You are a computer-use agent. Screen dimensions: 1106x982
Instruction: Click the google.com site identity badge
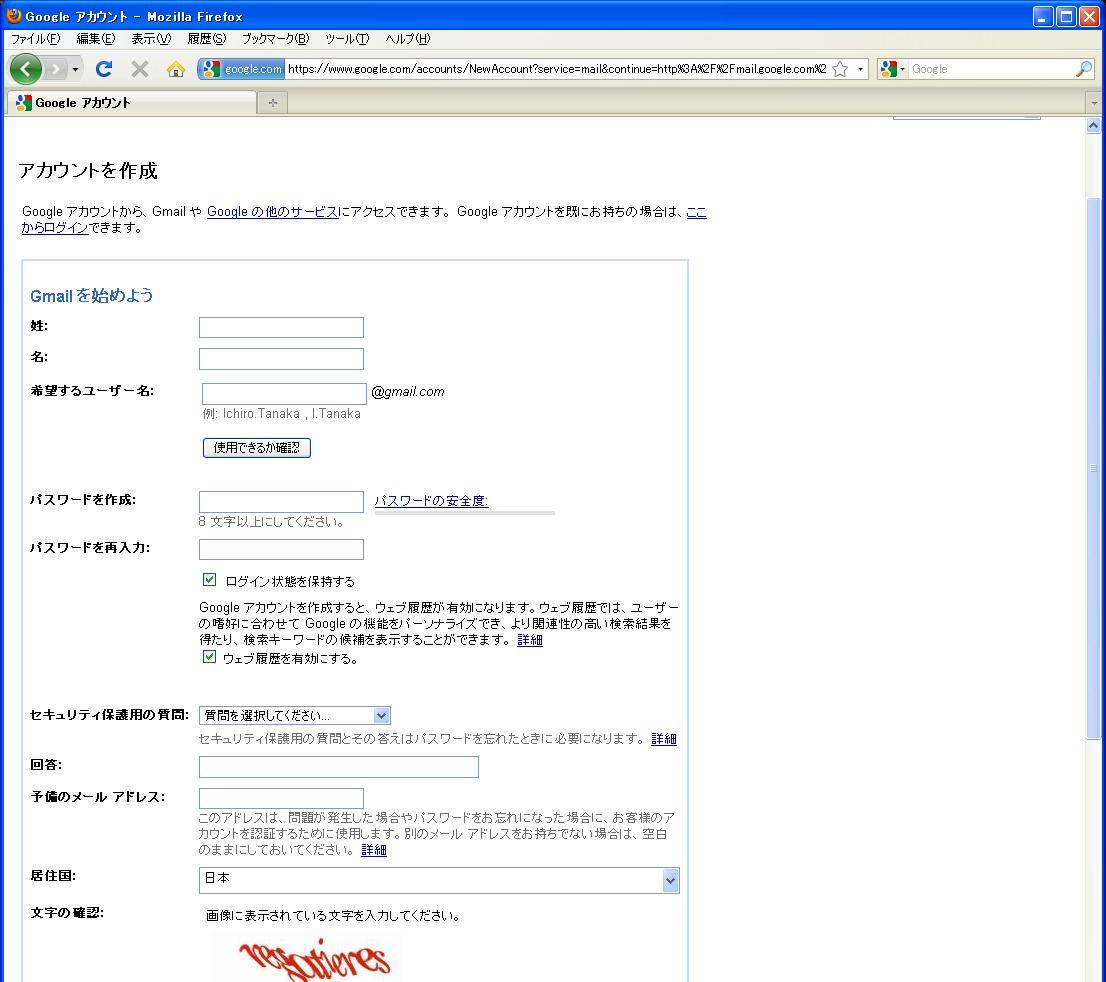[x=241, y=69]
